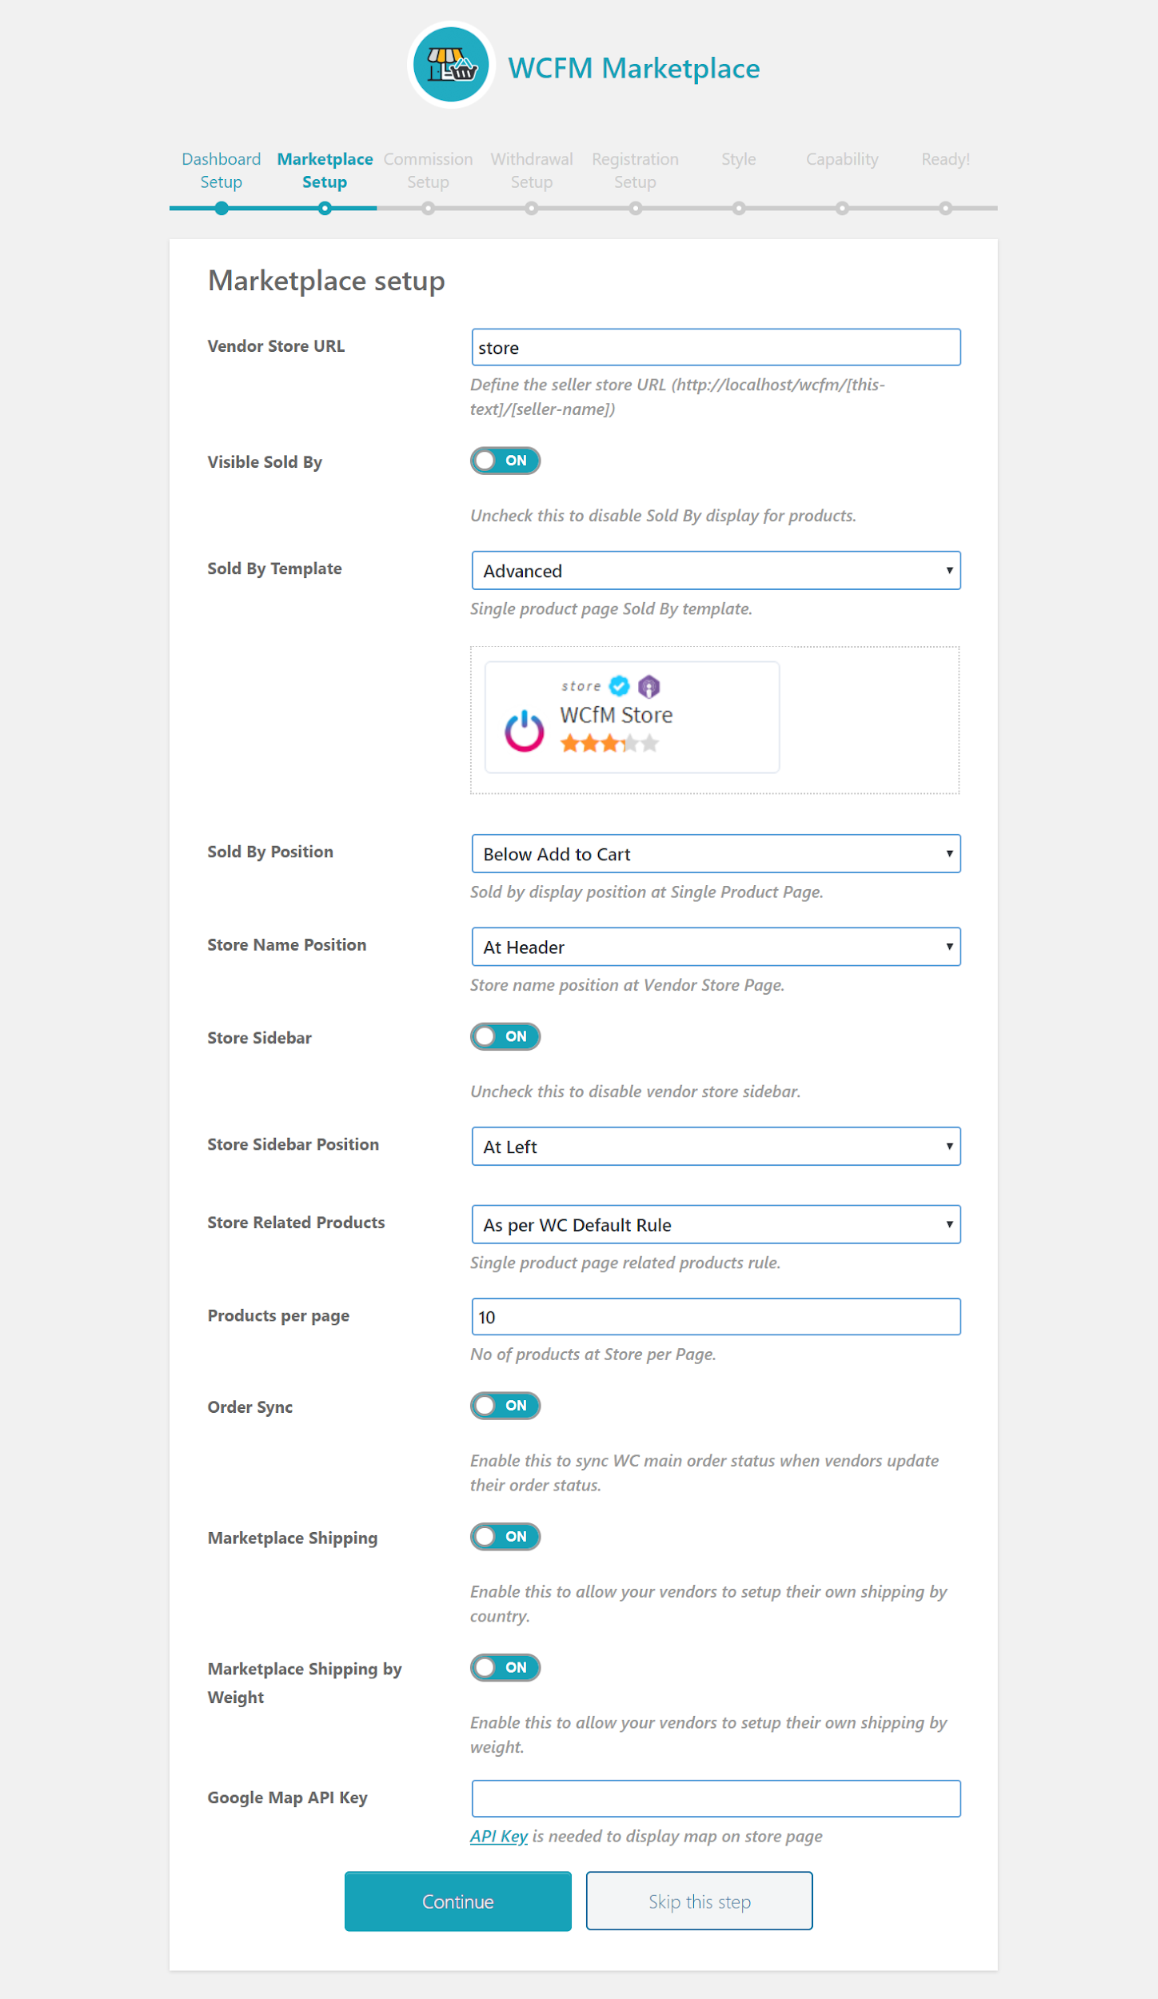Image resolution: width=1158 pixels, height=1999 pixels.
Task: Disable Marketplace Shipping by Weight
Action: pyautogui.click(x=505, y=1667)
